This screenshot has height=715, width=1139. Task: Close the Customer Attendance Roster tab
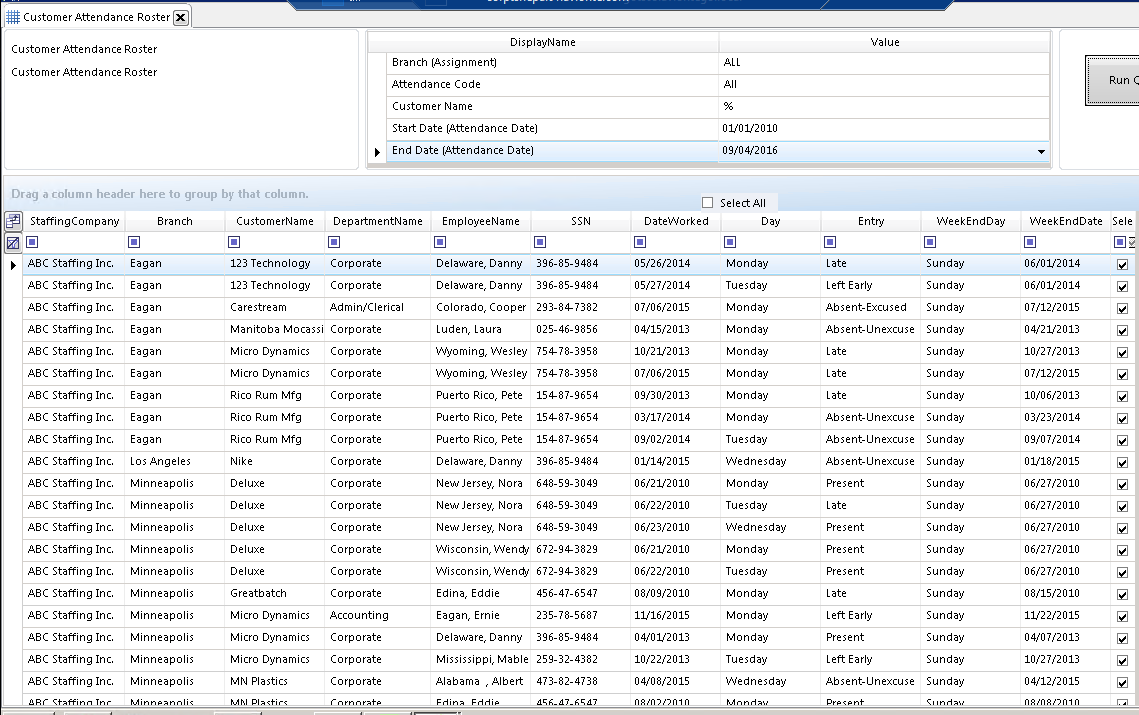(181, 17)
